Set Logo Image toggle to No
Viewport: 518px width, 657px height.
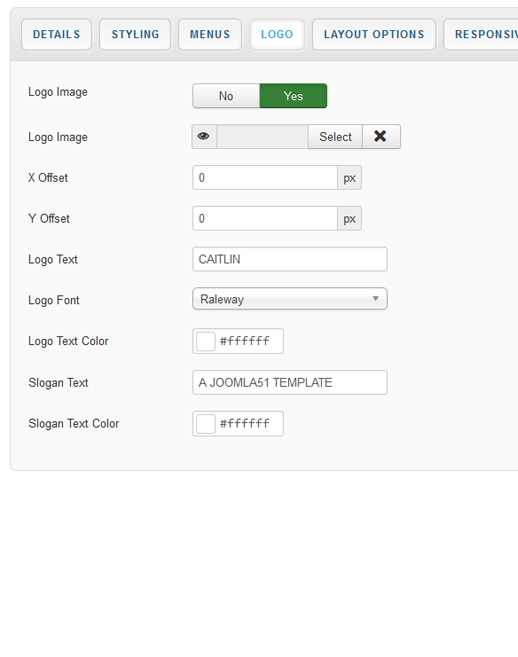click(226, 96)
